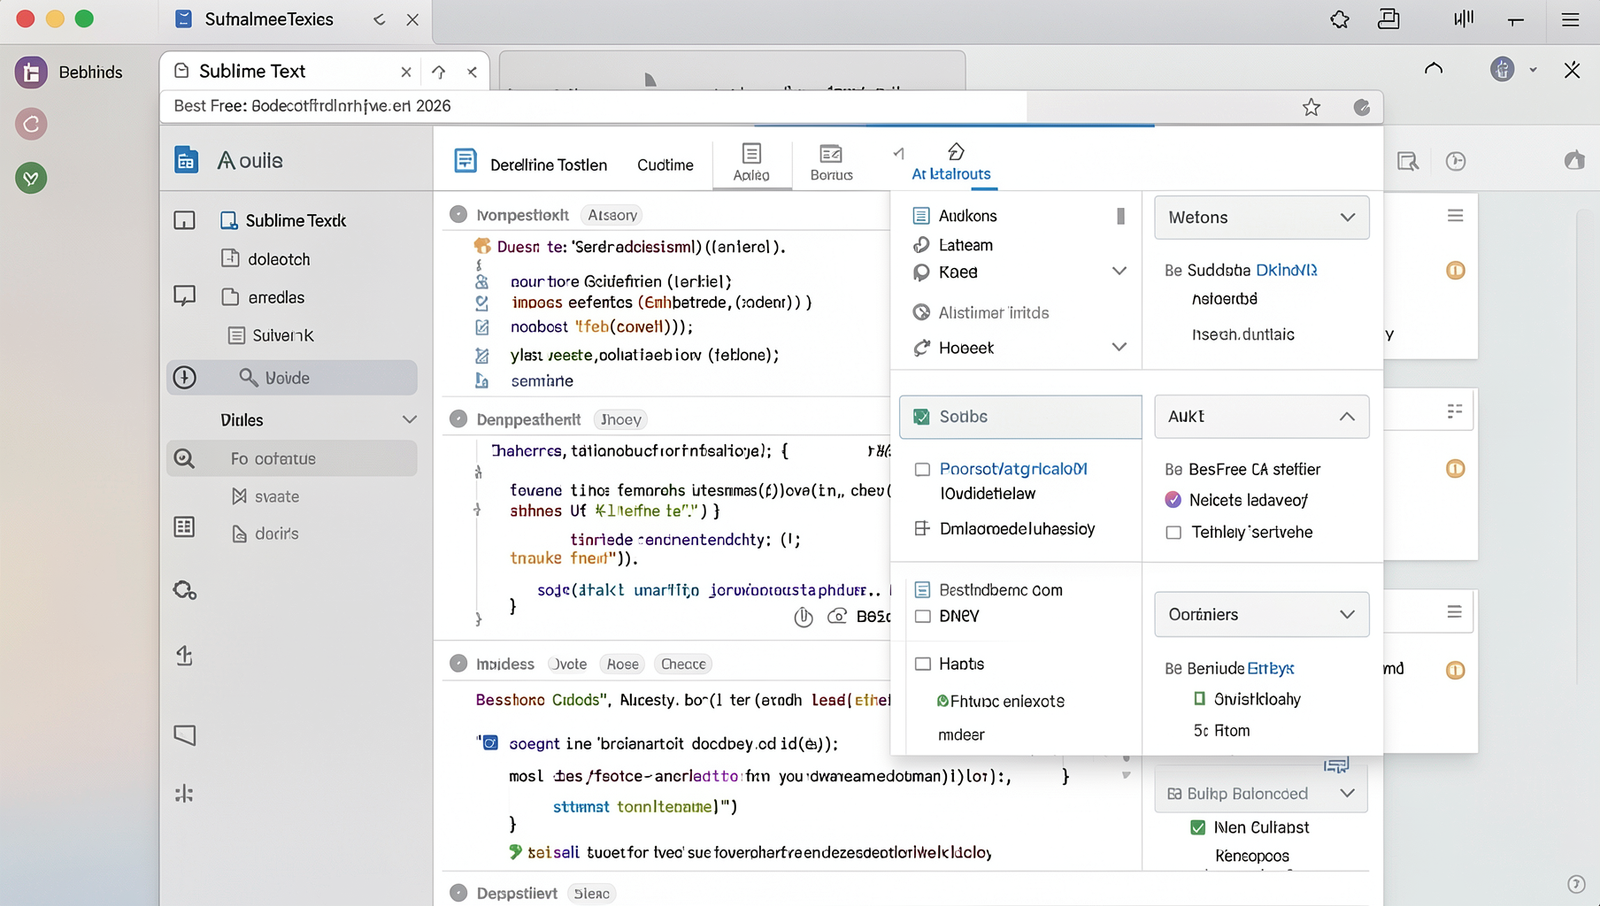1600x906 pixels.
Task: Open the At Łtalrouts tab
Action: [x=952, y=162]
